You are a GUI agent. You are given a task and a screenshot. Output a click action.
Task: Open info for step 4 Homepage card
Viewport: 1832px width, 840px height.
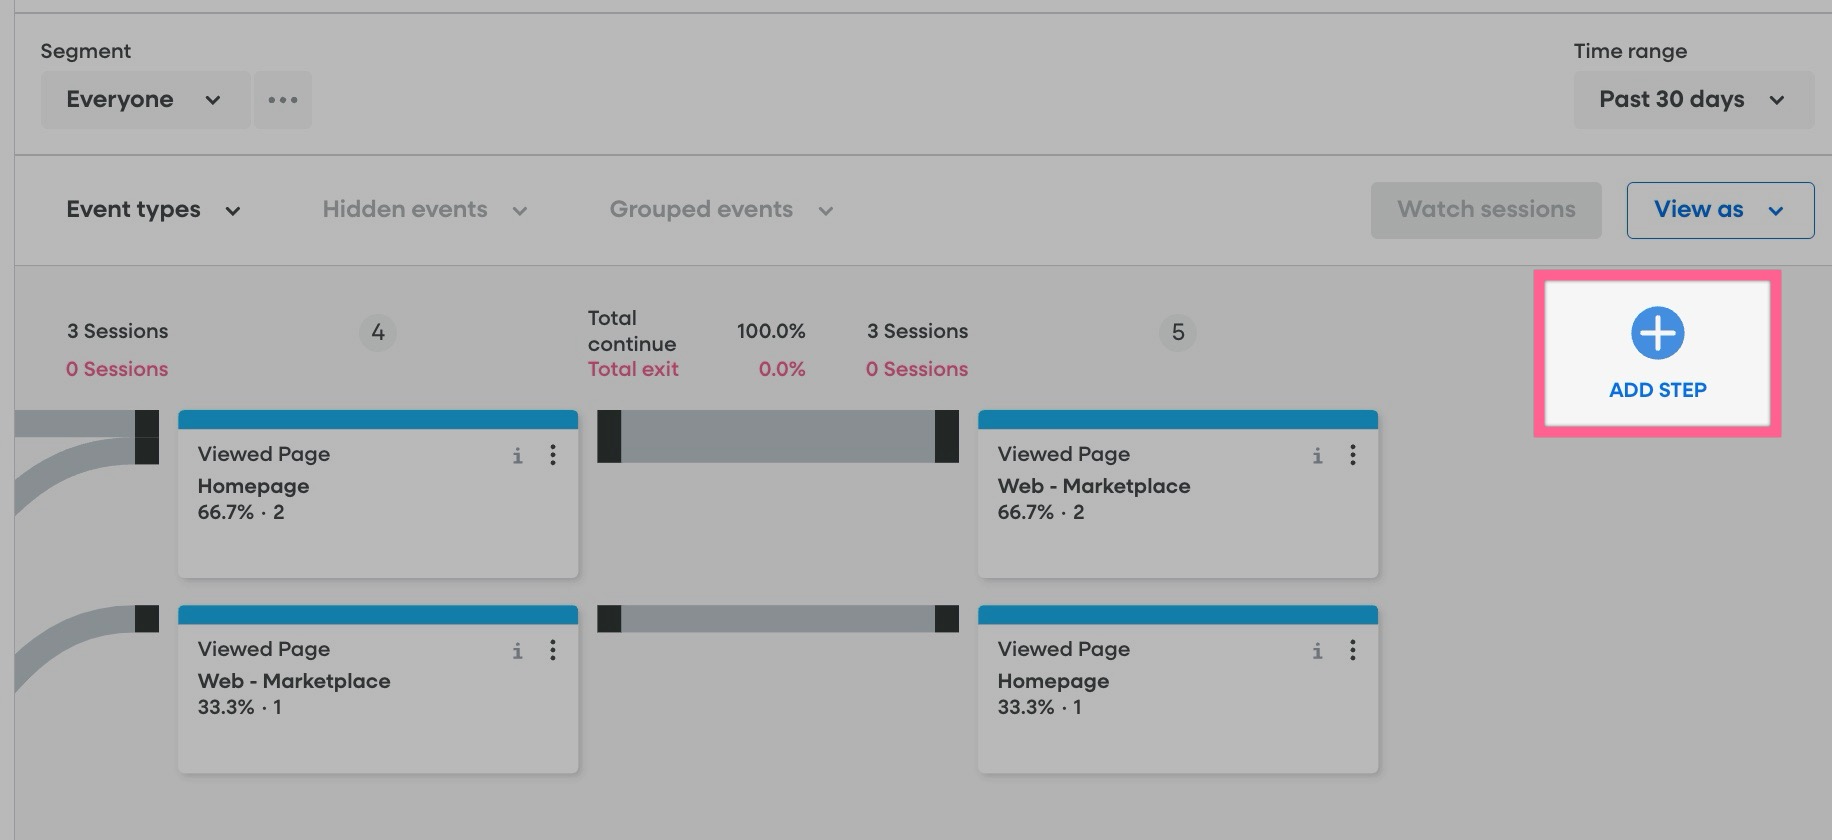click(x=517, y=456)
